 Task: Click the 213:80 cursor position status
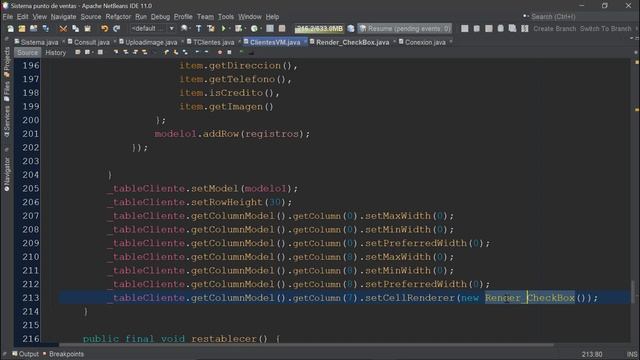592,354
